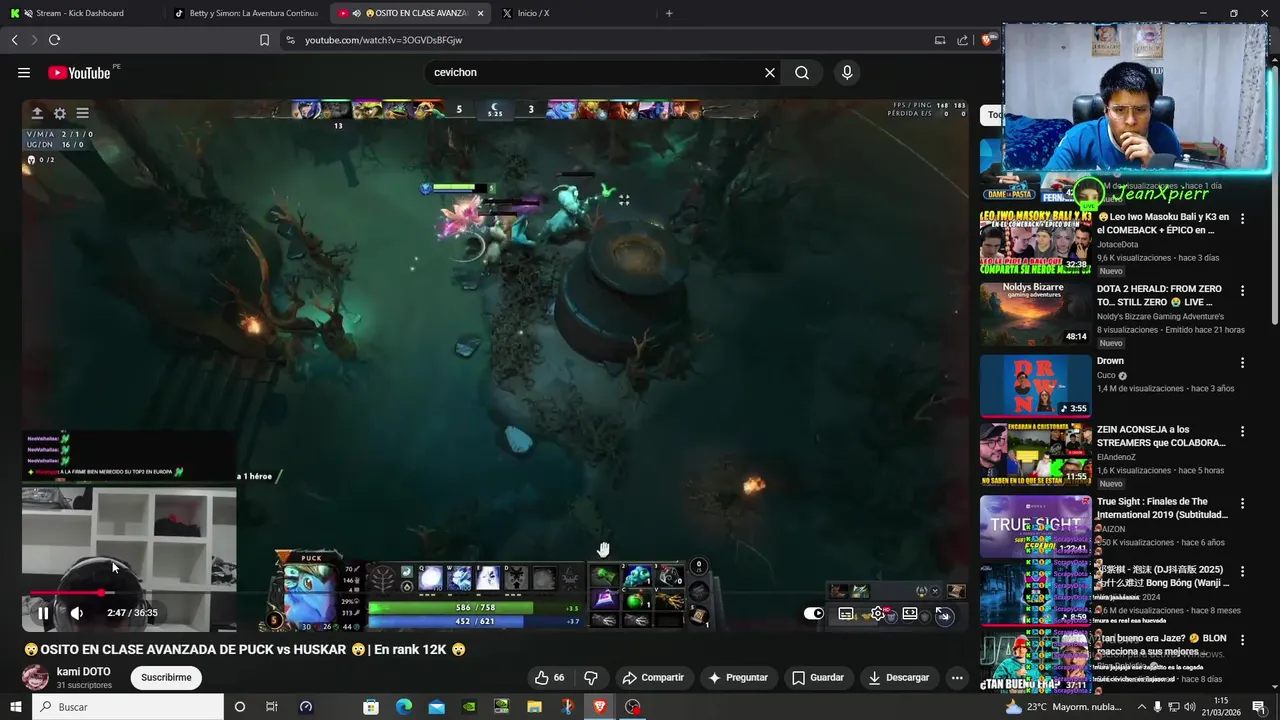Download the video using Descargar
Image resolution: width=1280 pixels, height=720 pixels.
[899, 677]
